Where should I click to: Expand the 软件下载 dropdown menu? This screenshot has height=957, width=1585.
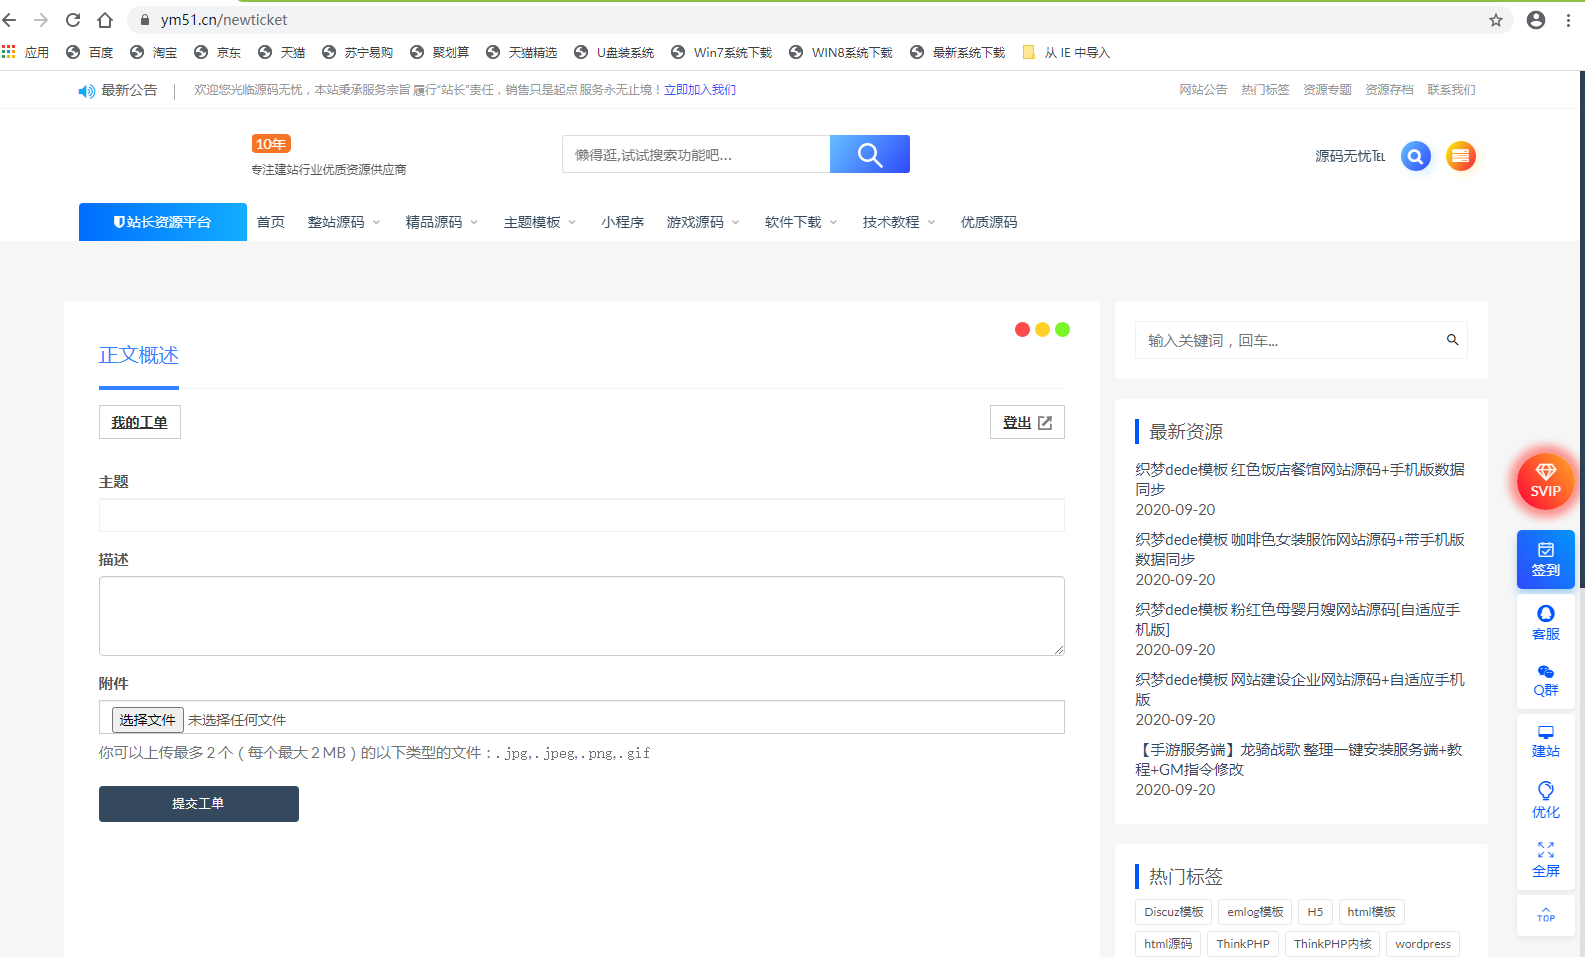point(801,222)
